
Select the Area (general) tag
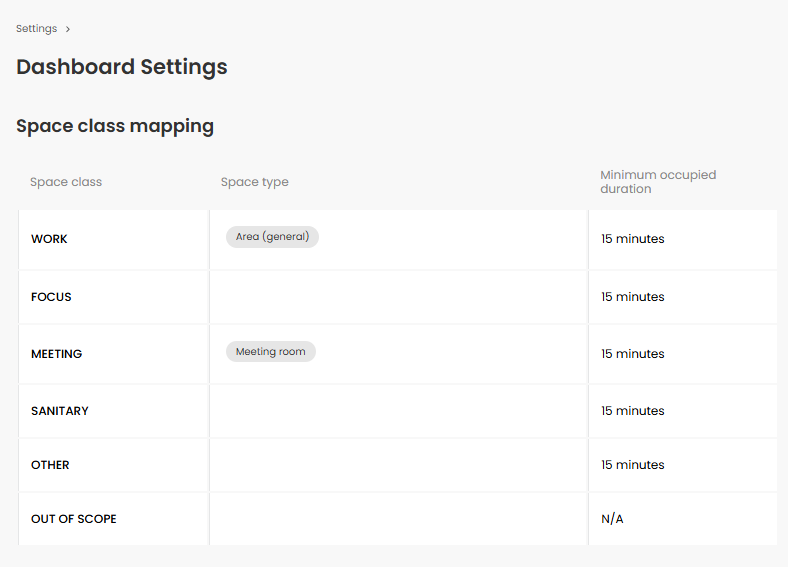[x=272, y=237]
